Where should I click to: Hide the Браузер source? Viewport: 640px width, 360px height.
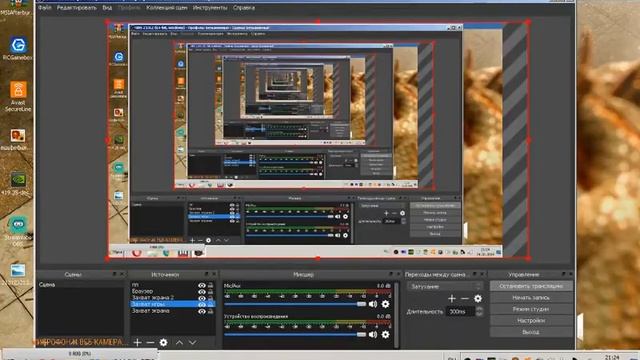(202, 291)
